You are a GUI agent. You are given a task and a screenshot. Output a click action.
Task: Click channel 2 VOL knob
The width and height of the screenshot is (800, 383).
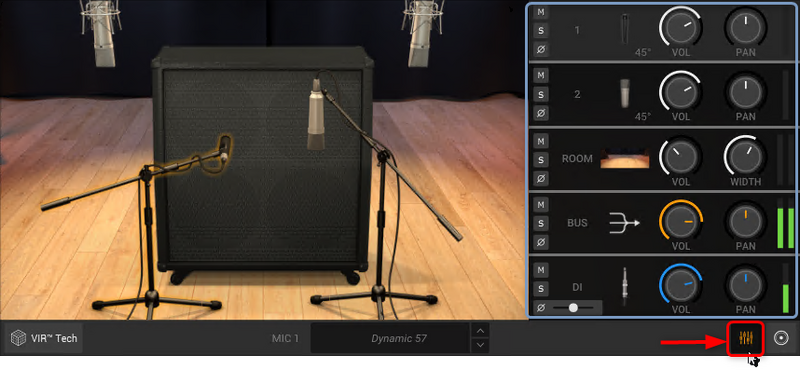click(681, 92)
